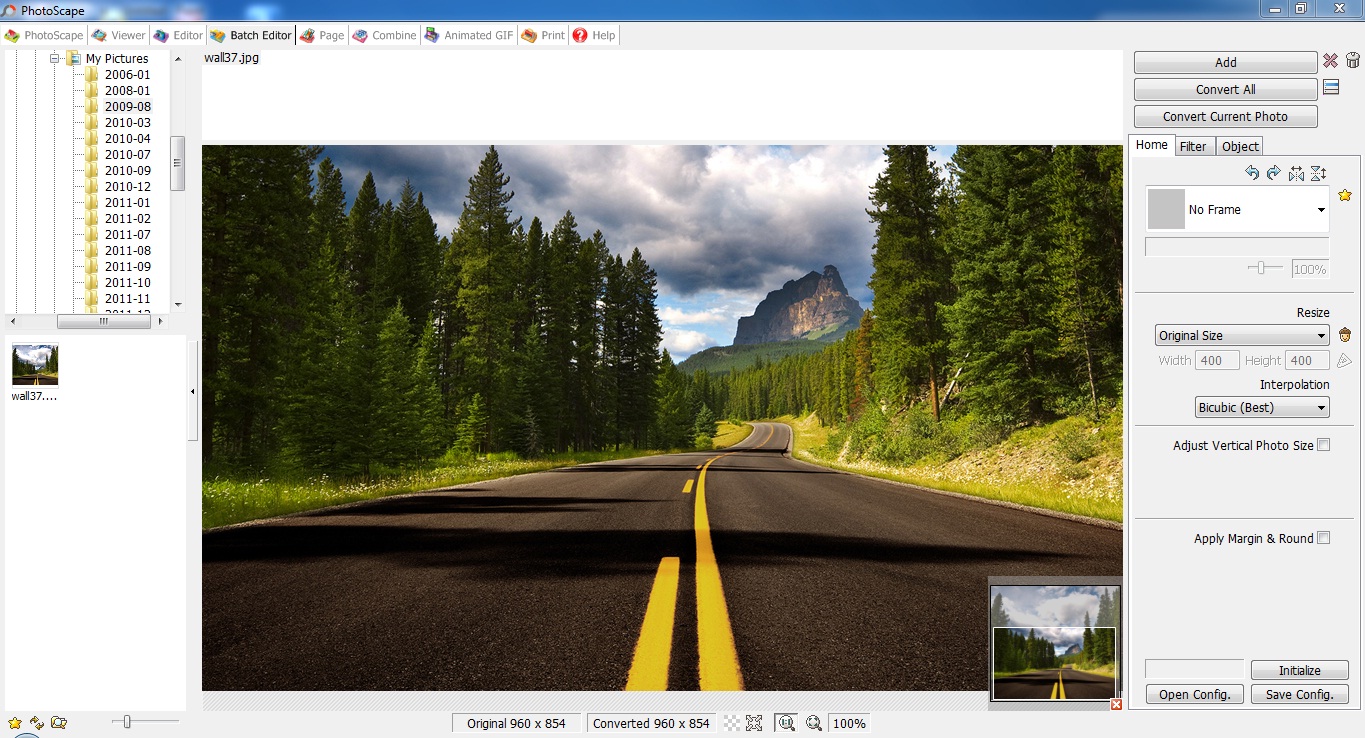Open the Help tab
1365x738 pixels.
pyautogui.click(x=594, y=35)
